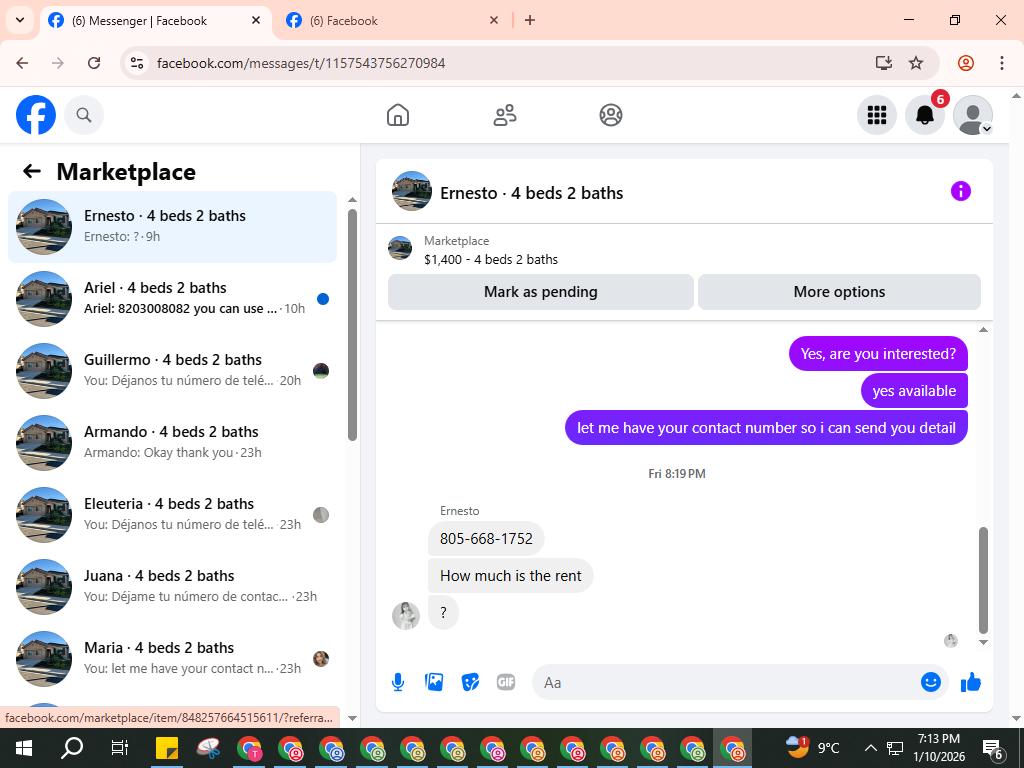The width and height of the screenshot is (1024, 768).
Task: View site information icon in the address bar
Action: tap(137, 63)
